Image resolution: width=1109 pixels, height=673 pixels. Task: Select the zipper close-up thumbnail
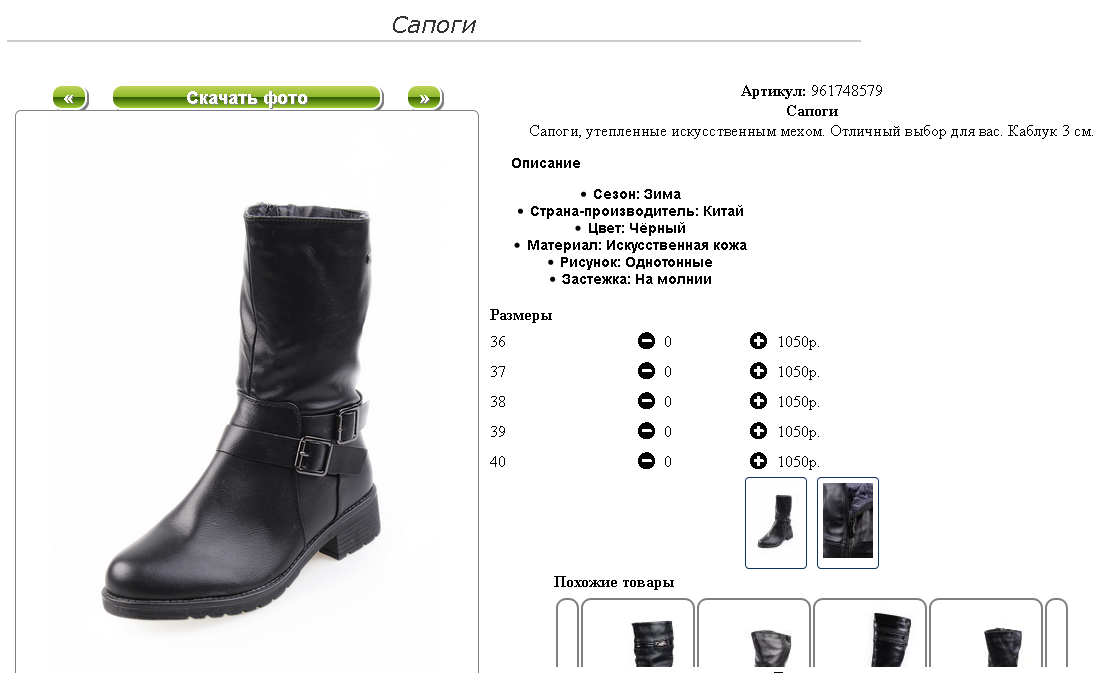848,522
